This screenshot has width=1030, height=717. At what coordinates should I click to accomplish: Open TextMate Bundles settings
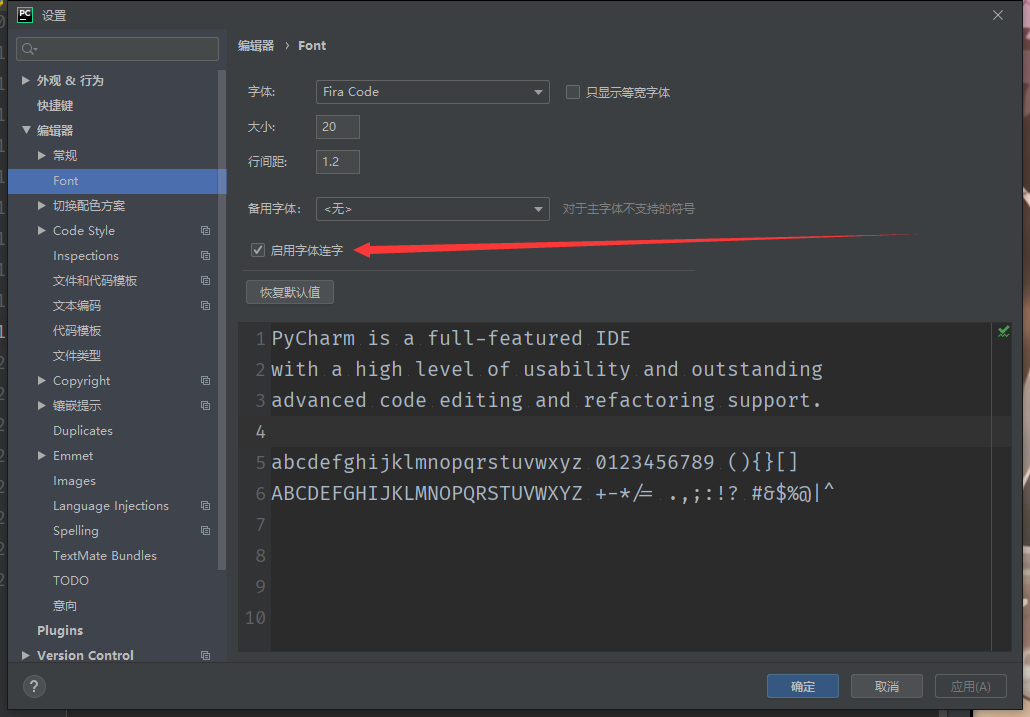pyautogui.click(x=105, y=555)
